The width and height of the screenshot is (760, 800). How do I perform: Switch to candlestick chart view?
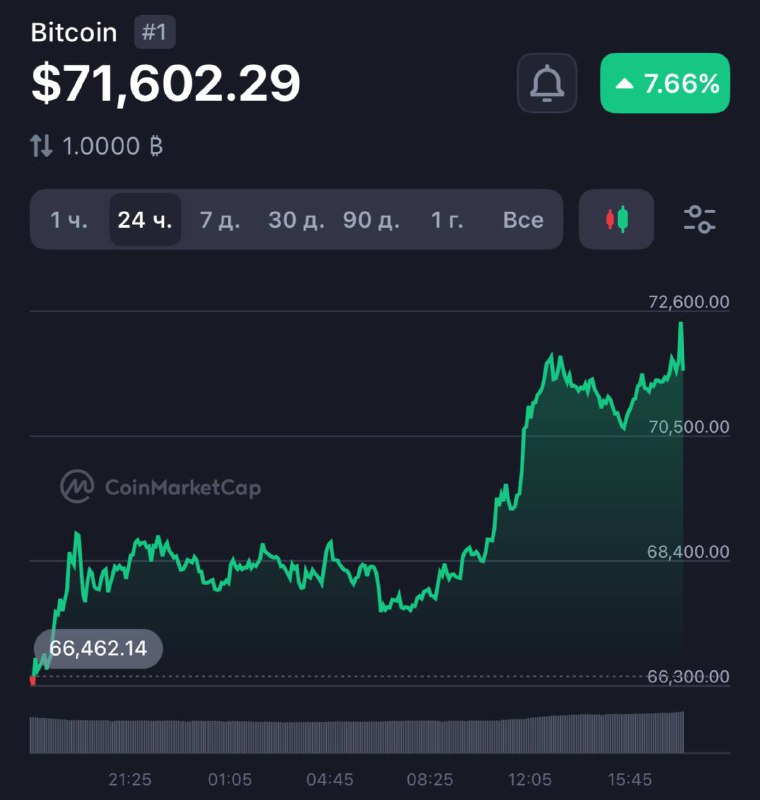click(616, 219)
